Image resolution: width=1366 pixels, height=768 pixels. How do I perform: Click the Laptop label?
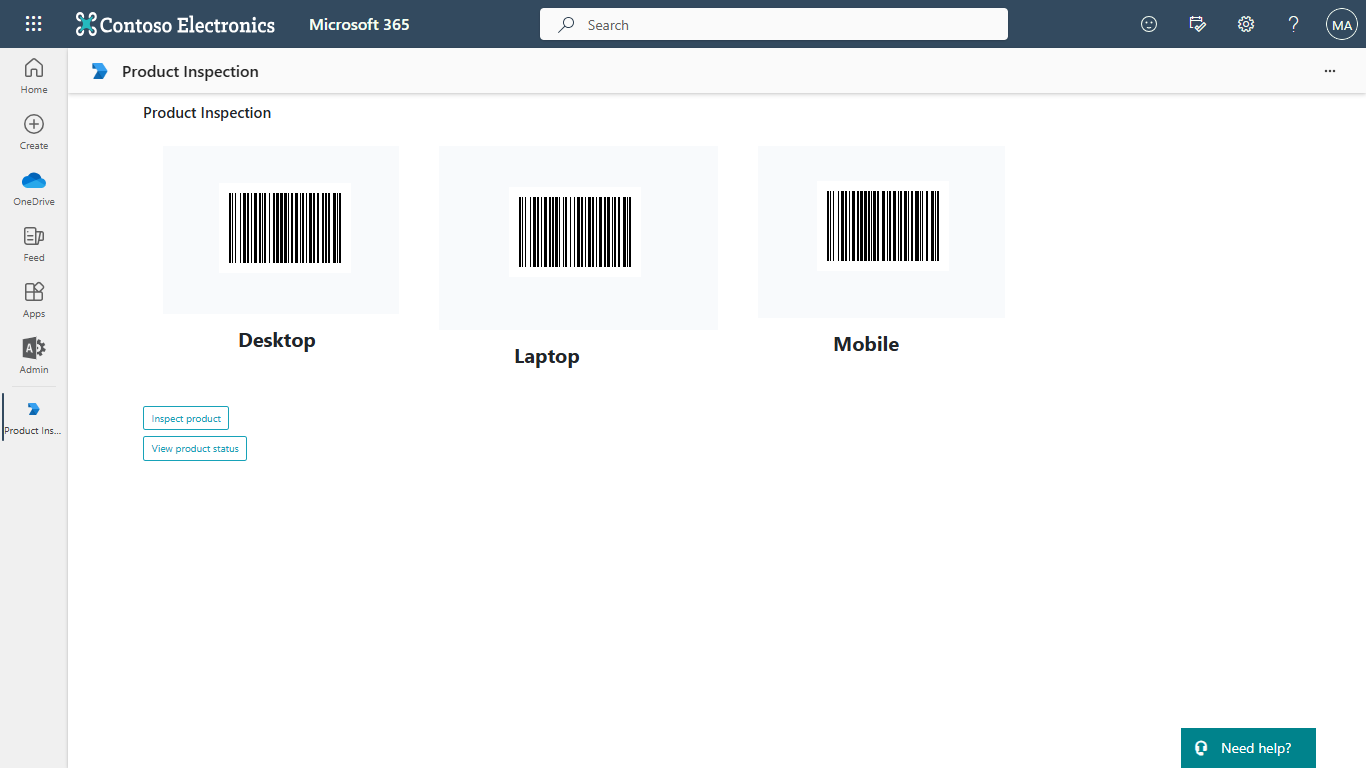point(547,356)
